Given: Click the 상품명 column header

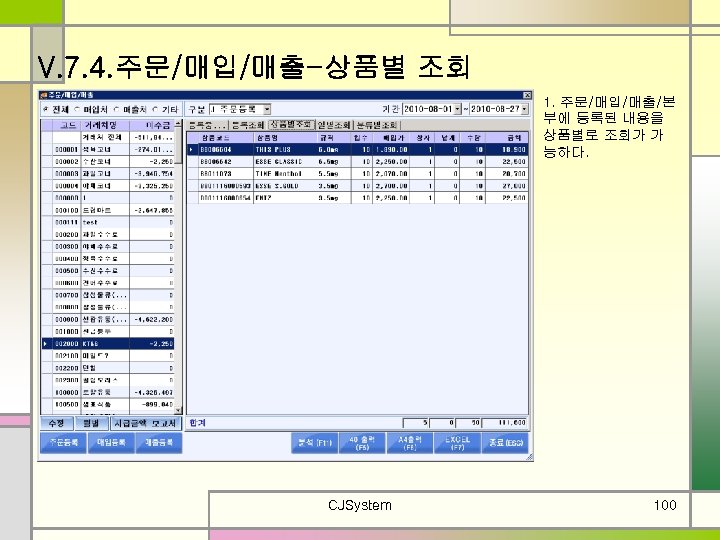Looking at the screenshot, I should coord(285,137).
